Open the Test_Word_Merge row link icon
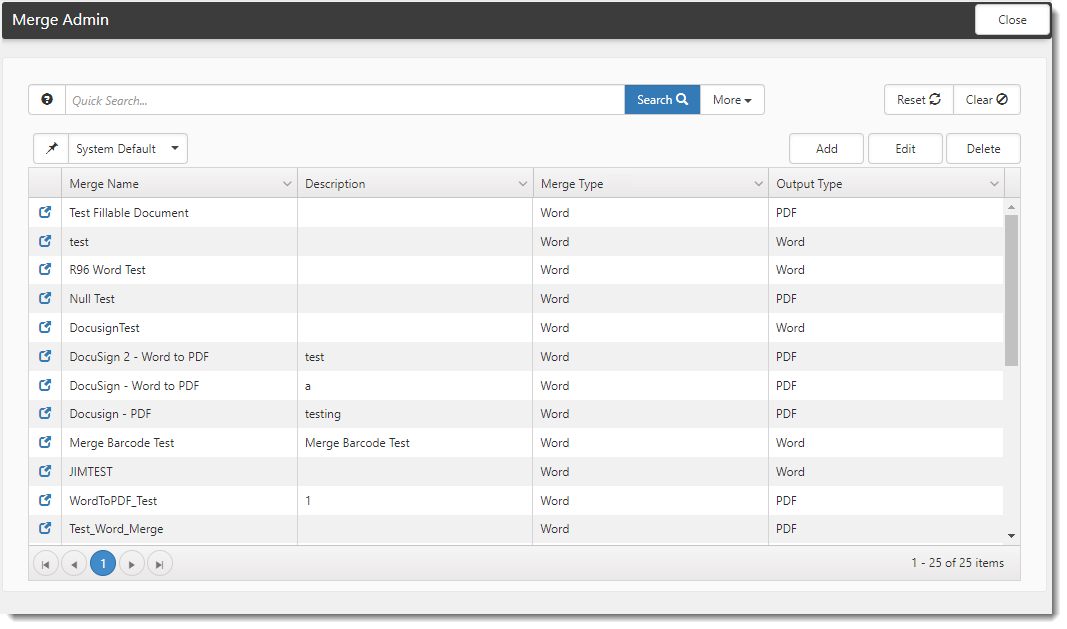This screenshot has height=629, width=1067. pos(45,529)
